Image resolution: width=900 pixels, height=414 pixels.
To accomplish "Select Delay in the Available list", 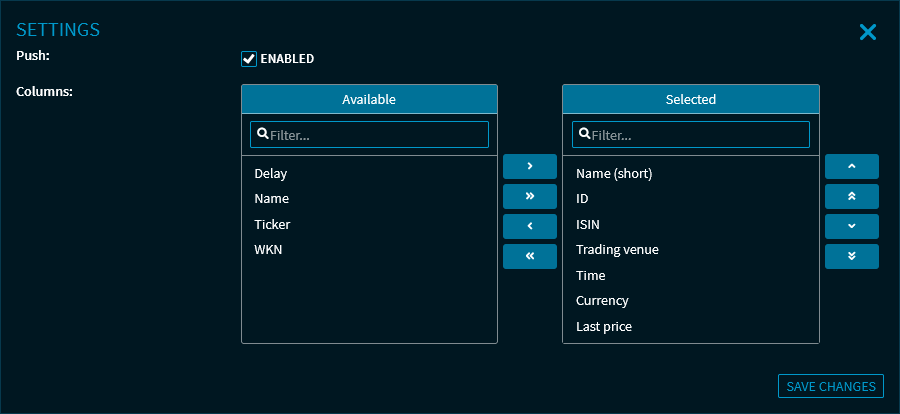I will tap(271, 174).
